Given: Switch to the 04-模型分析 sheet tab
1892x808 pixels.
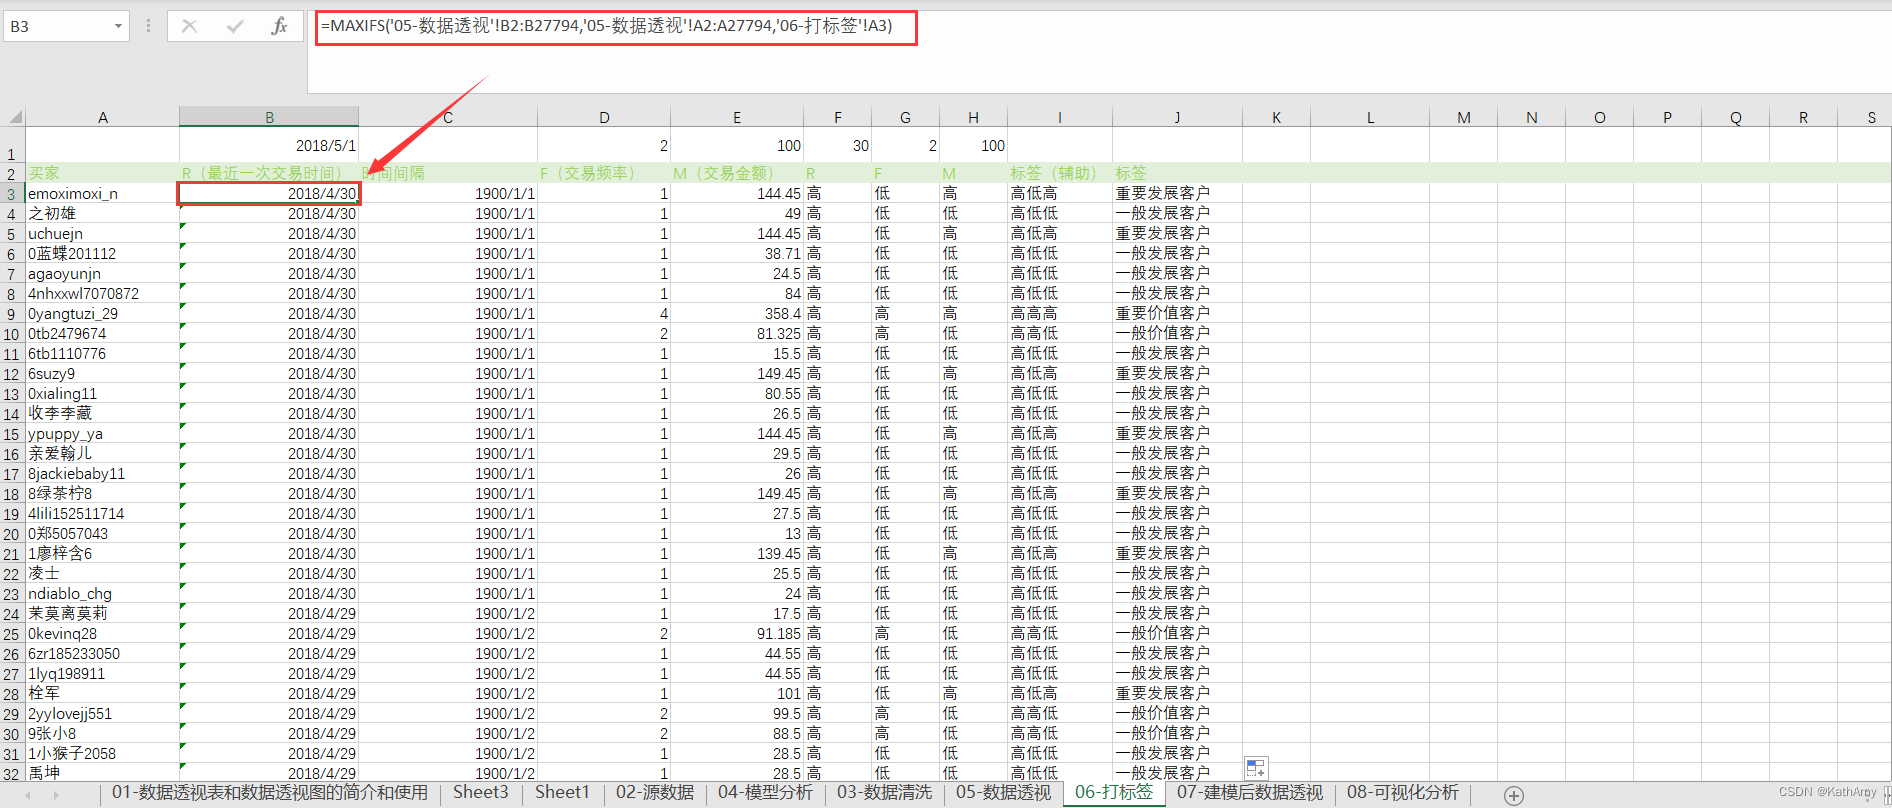Looking at the screenshot, I should pyautogui.click(x=765, y=792).
